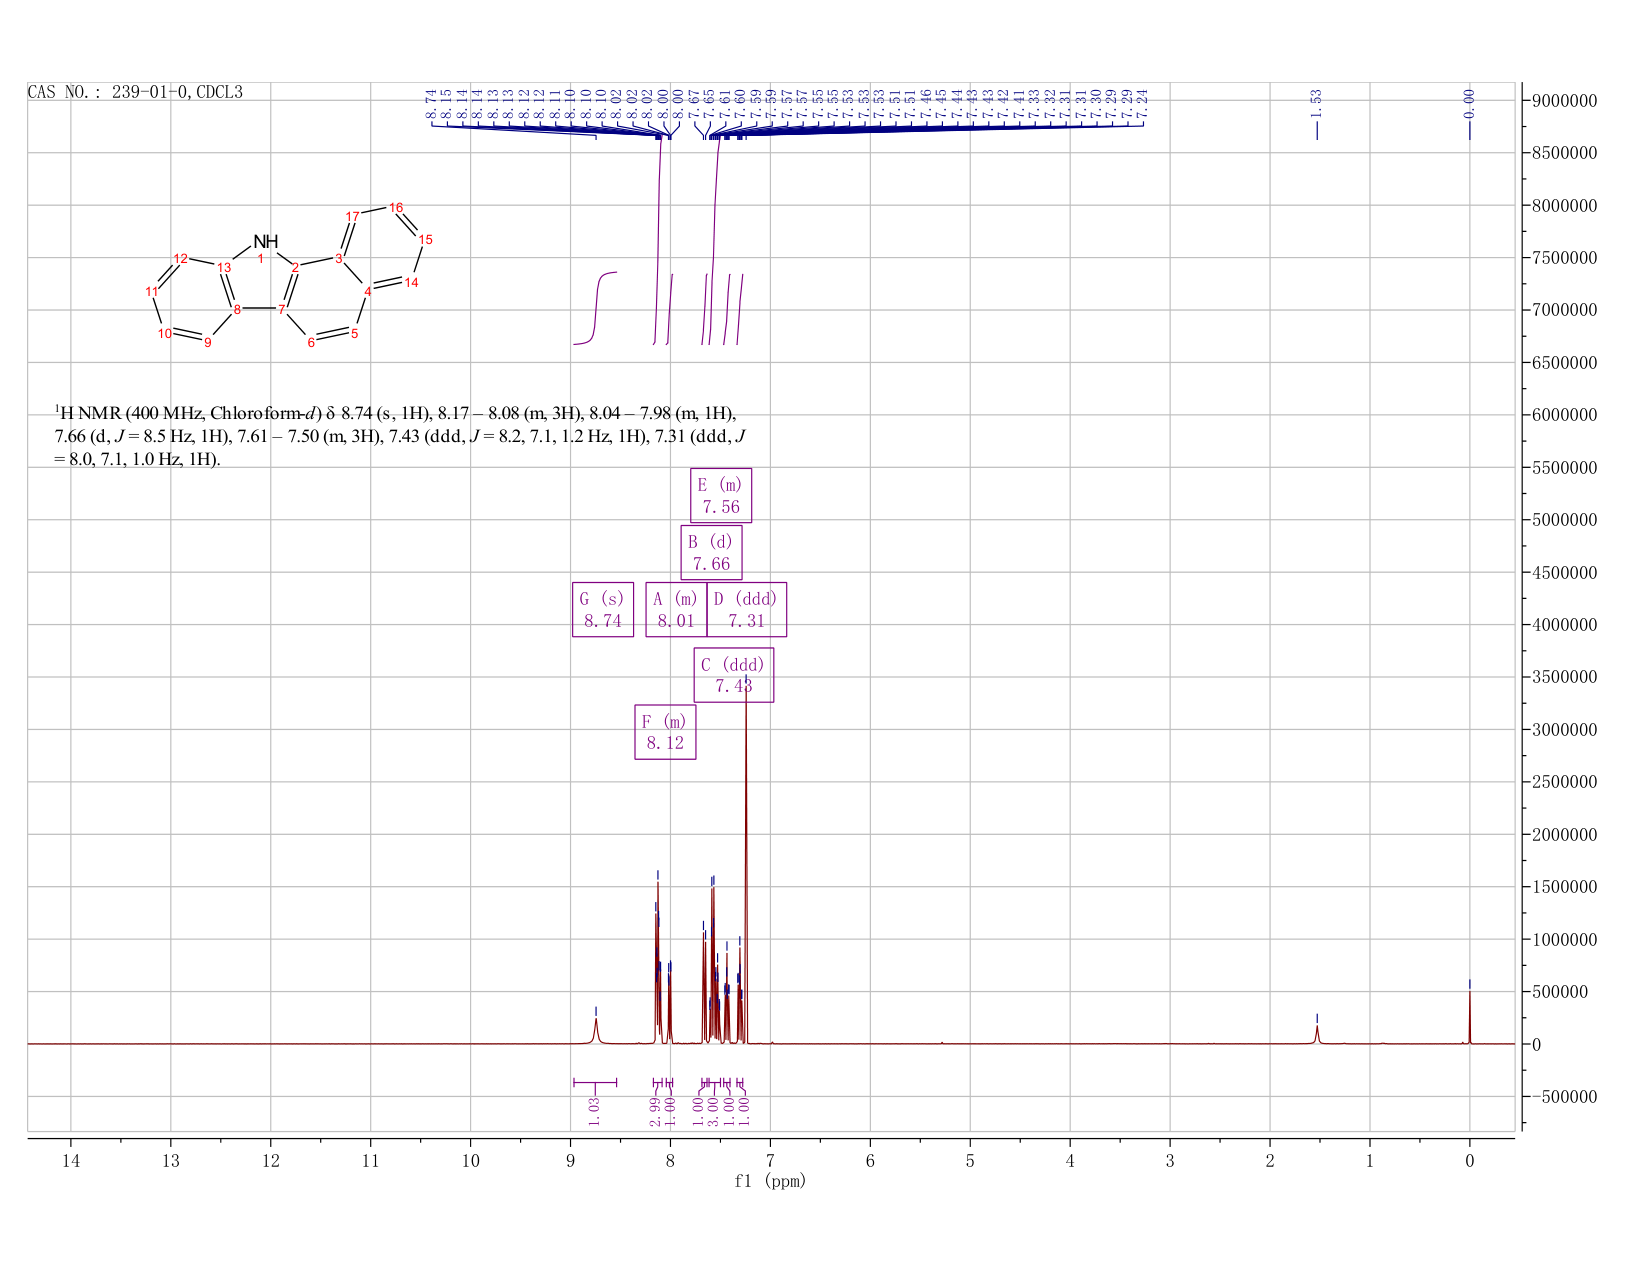Viewport: 1650px width, 1275px height.
Task: Click the water peak at 1.53 ppm
Action: click(x=1317, y=1033)
